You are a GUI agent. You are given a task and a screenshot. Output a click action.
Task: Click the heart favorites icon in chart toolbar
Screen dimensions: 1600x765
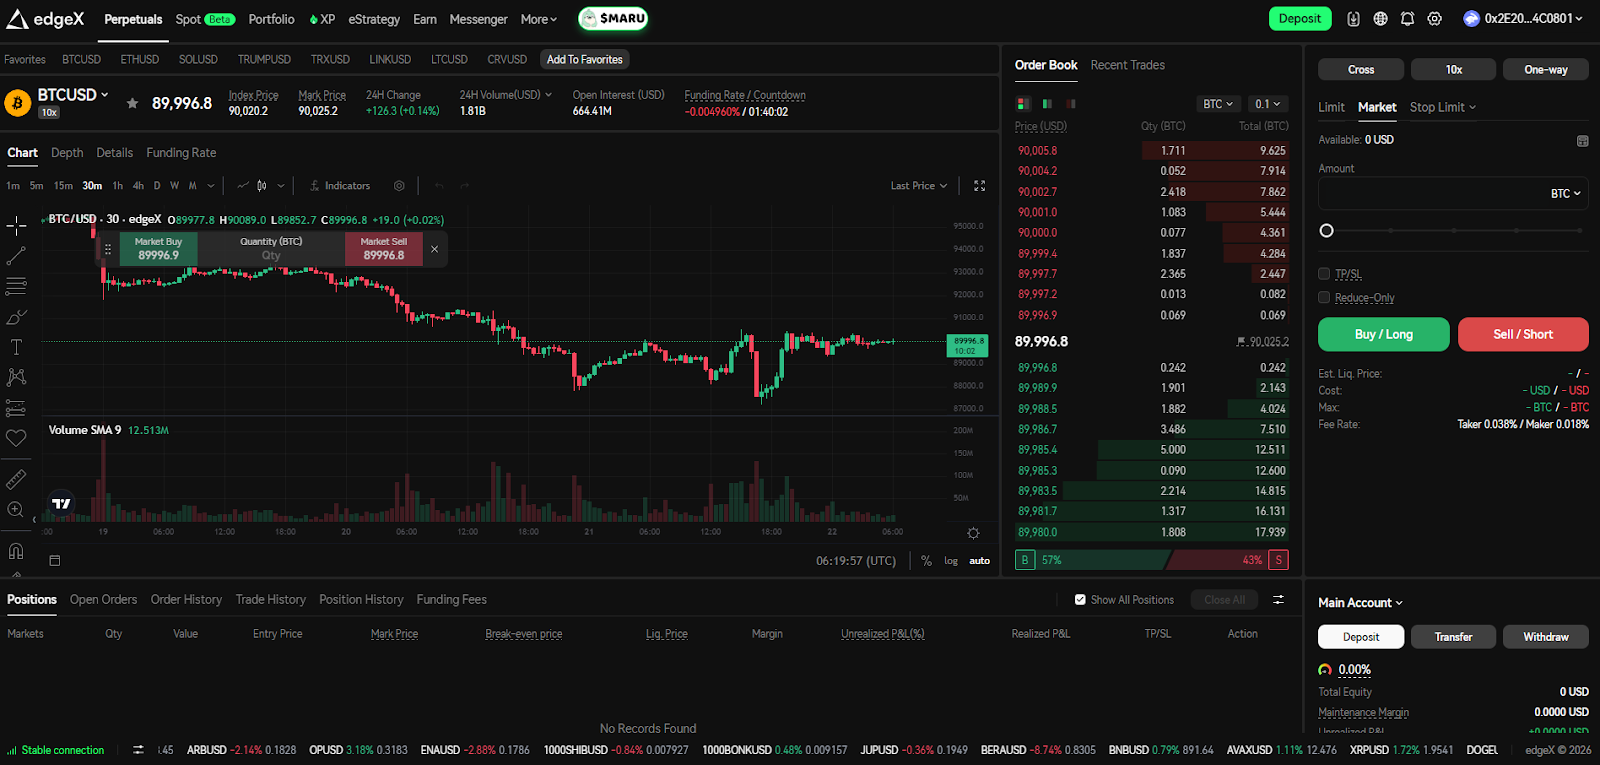16,438
